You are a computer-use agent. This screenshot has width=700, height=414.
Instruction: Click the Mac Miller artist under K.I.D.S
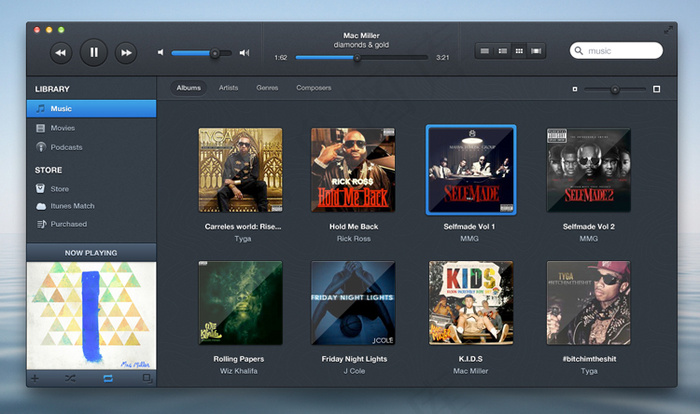click(471, 371)
